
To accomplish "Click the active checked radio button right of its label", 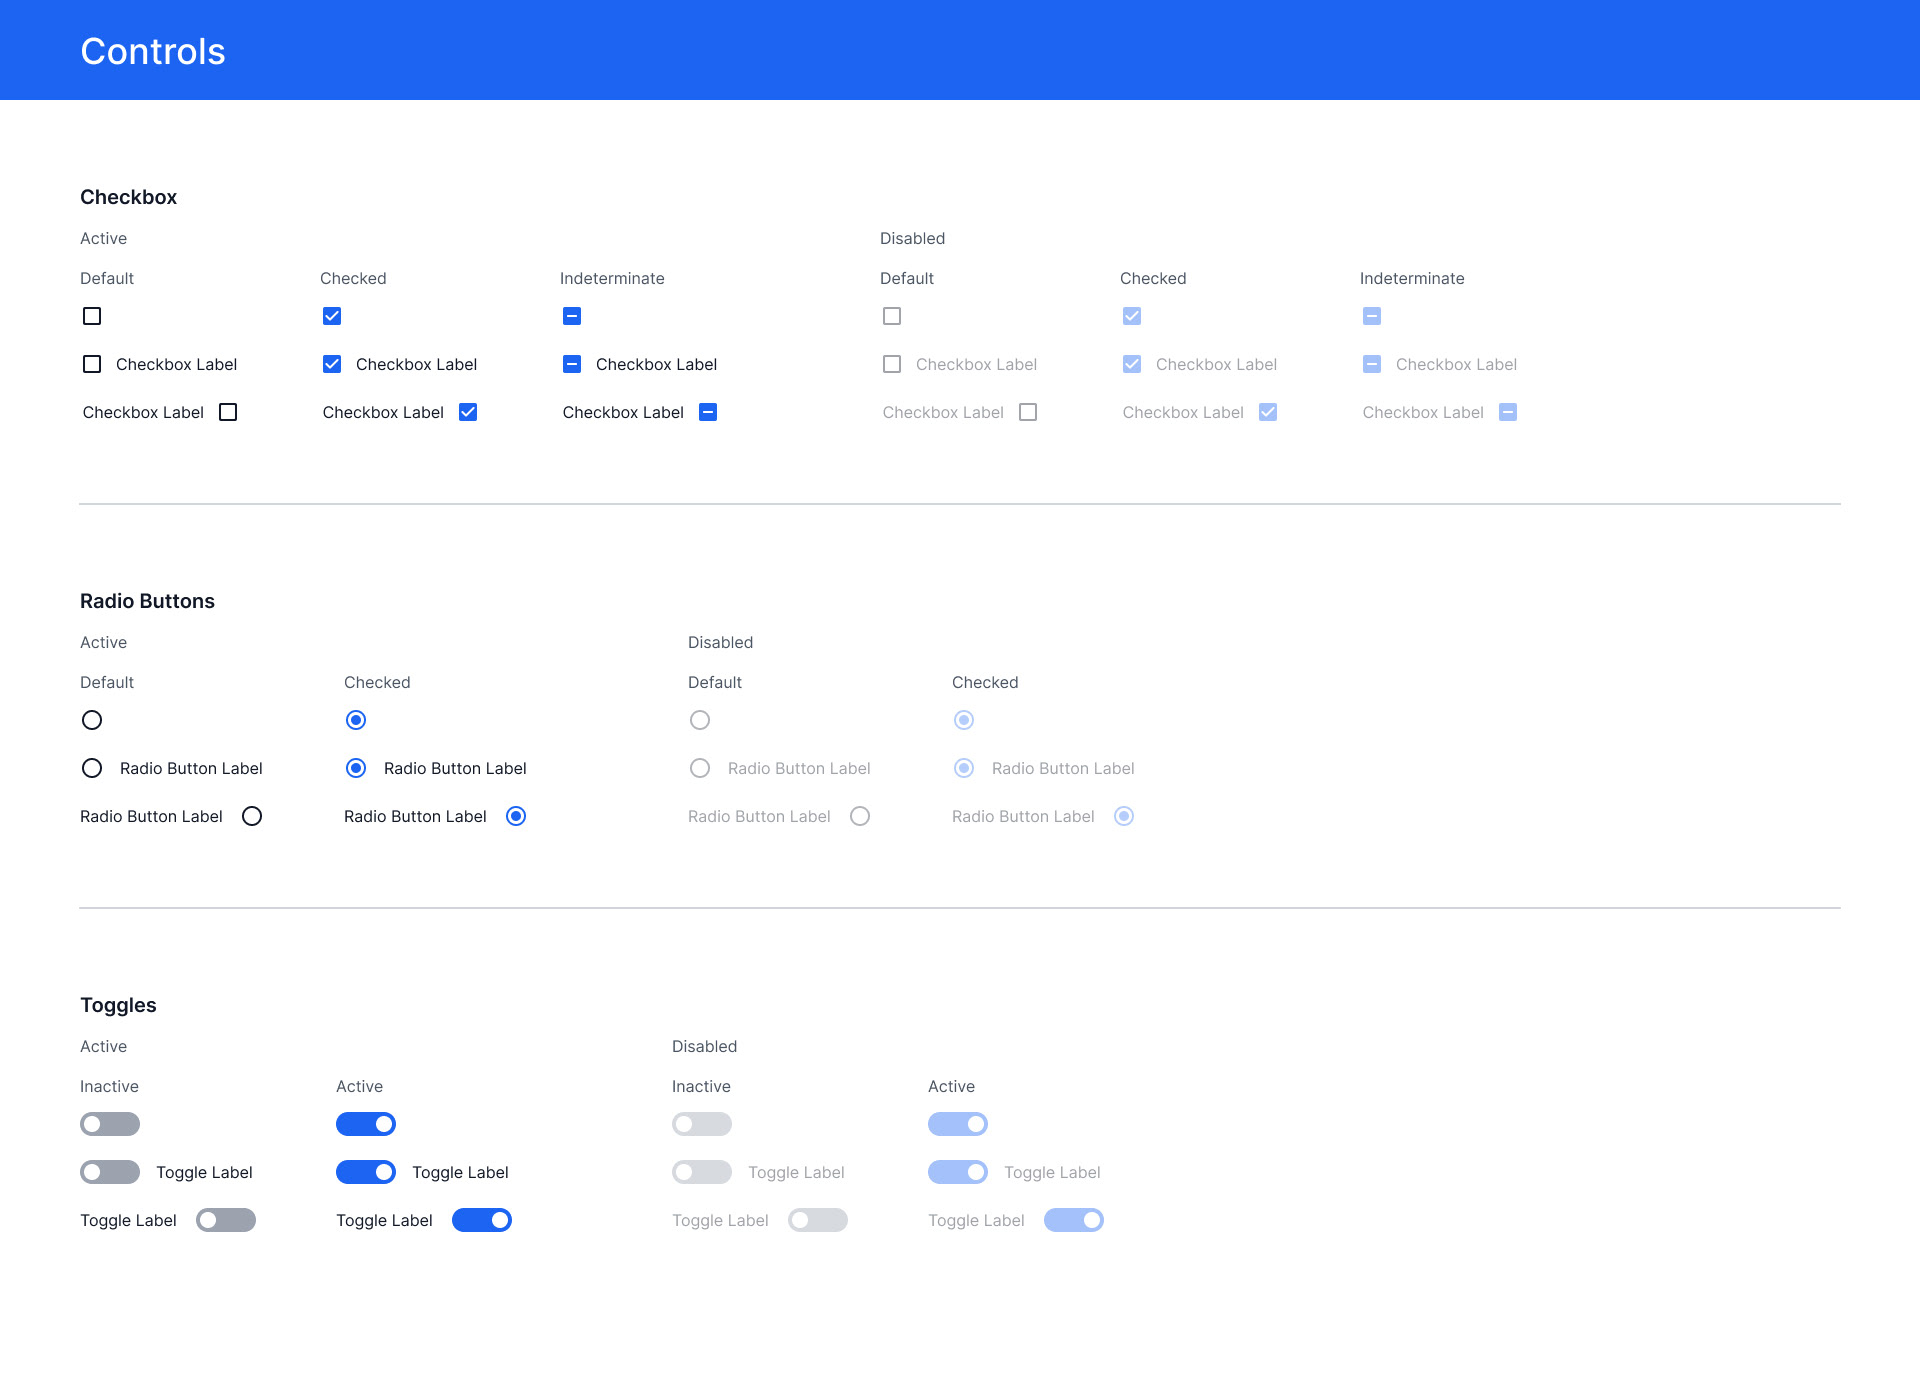I will [x=516, y=816].
